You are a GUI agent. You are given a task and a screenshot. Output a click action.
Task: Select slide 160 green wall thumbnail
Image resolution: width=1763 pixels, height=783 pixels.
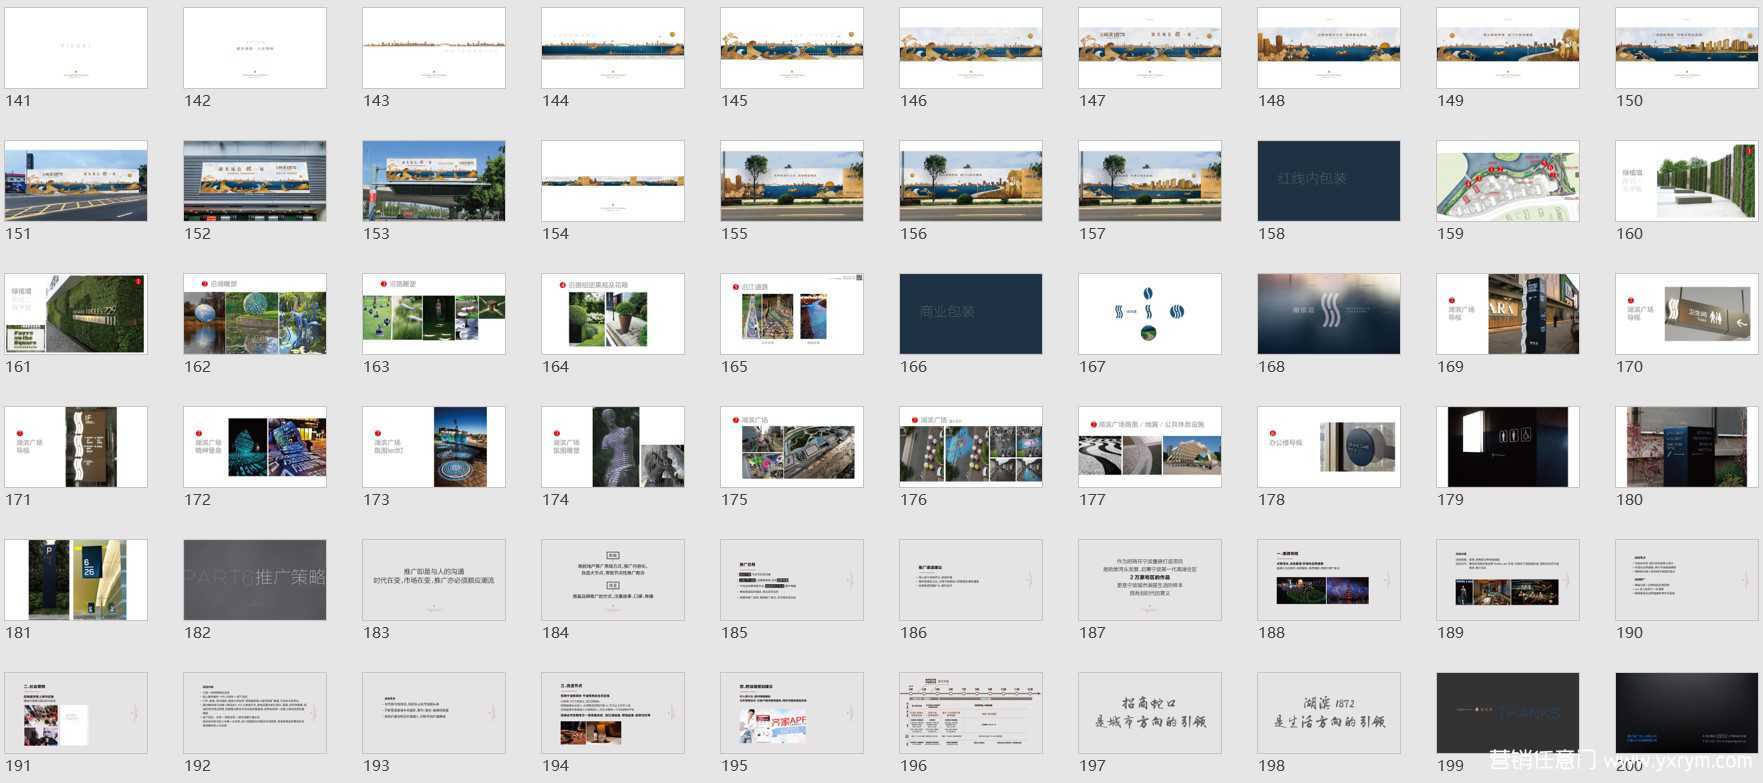(x=1686, y=181)
